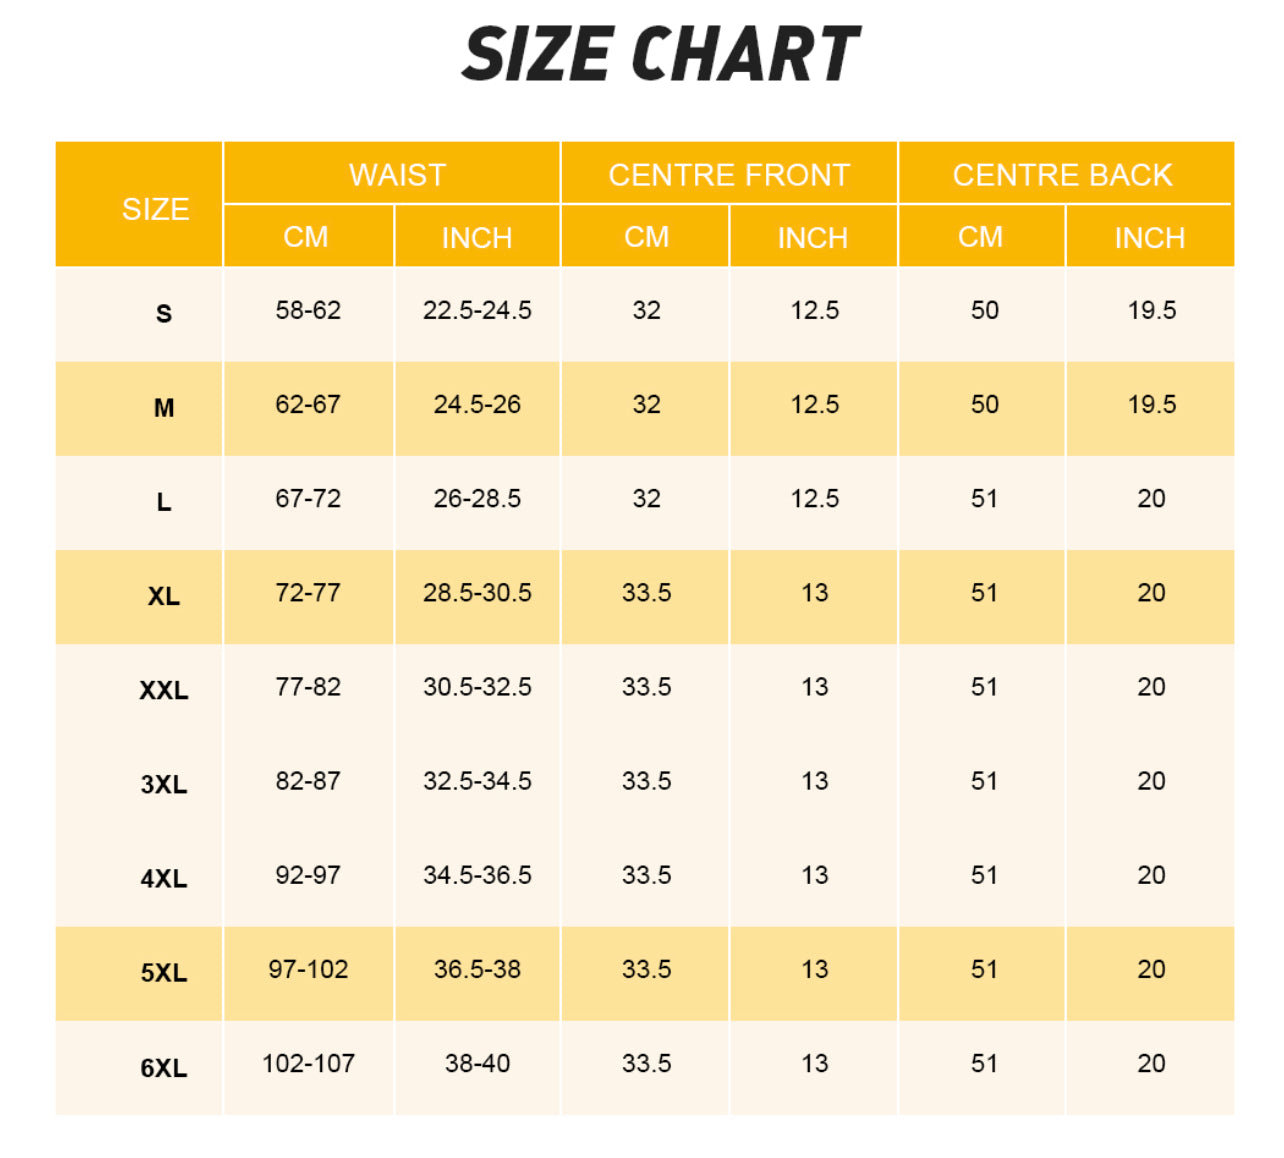This screenshot has width=1284, height=1158.
Task: Click the CM subheader under CENTRE BACK
Action: pos(980,237)
